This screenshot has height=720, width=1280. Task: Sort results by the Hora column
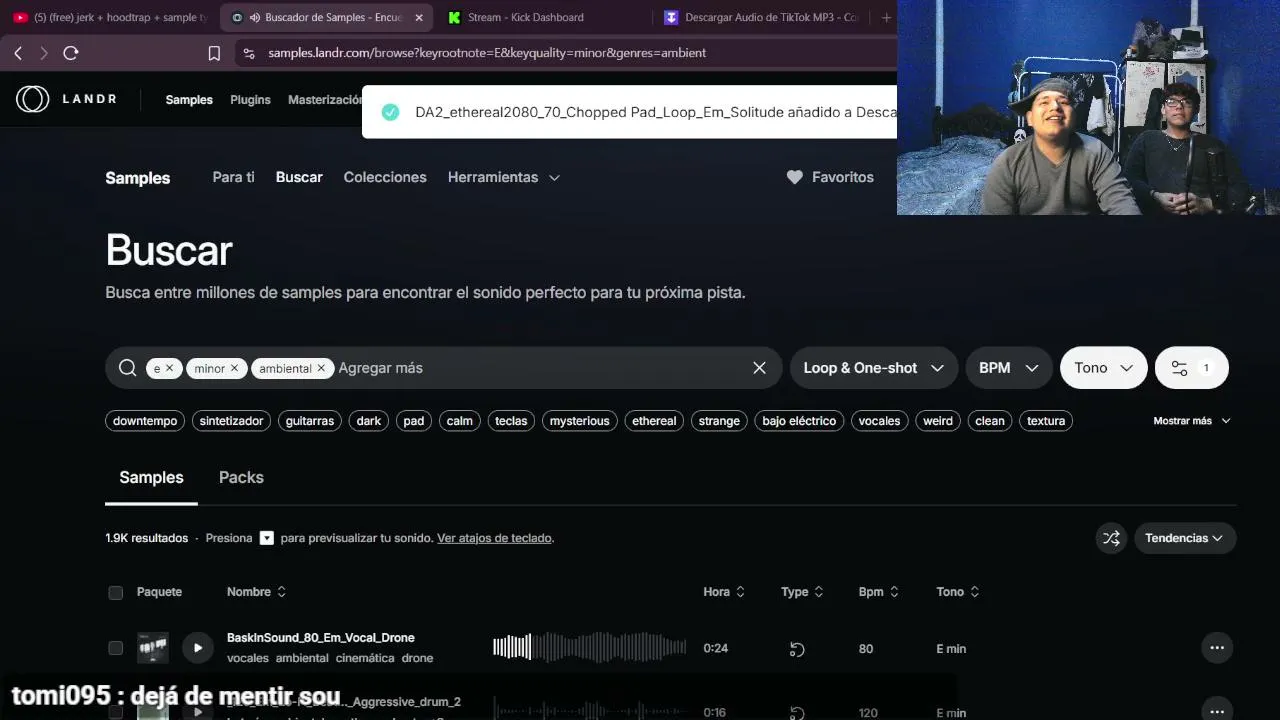[724, 592]
